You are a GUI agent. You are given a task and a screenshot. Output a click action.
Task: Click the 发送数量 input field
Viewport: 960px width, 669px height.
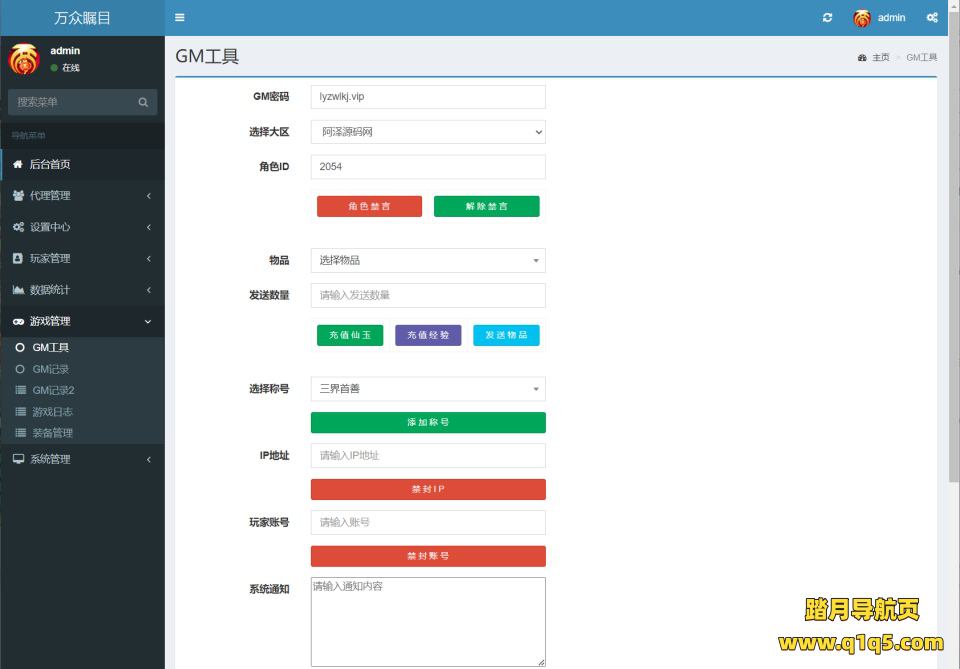[428, 295]
